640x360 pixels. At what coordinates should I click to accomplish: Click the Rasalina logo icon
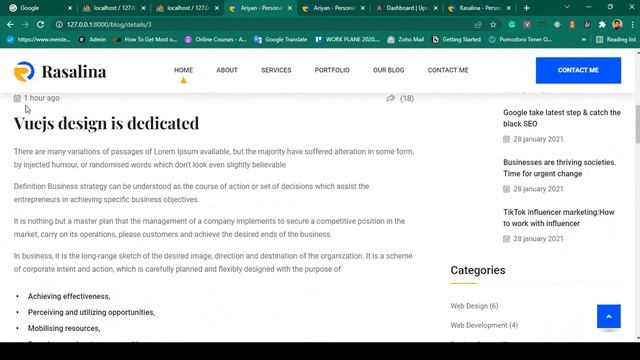[24, 71]
